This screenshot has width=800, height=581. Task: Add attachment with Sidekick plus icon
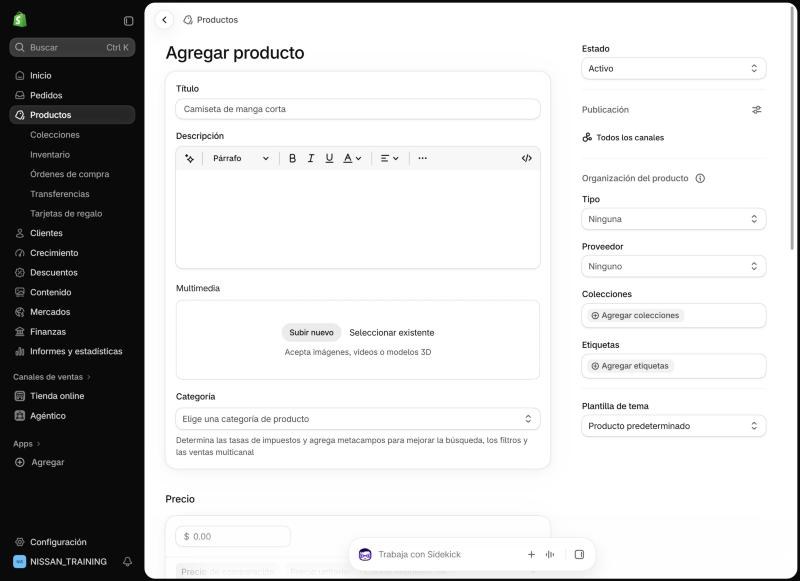531,554
